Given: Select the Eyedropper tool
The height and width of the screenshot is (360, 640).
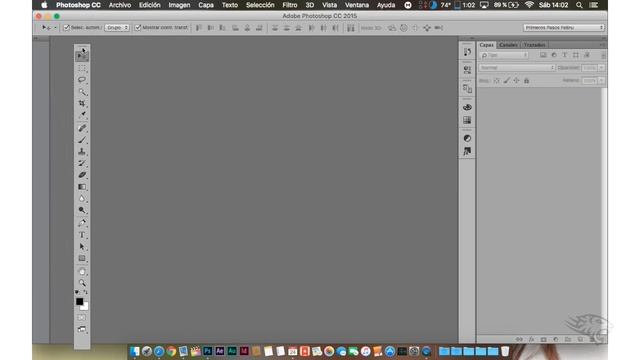Looking at the screenshot, I should [82, 115].
